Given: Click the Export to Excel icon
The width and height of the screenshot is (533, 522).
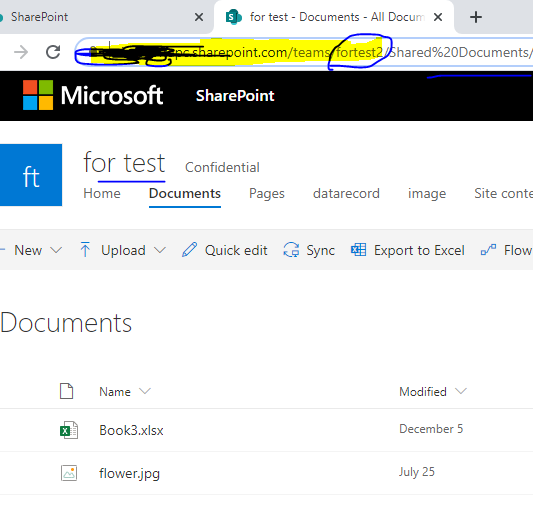Looking at the screenshot, I should coord(359,250).
